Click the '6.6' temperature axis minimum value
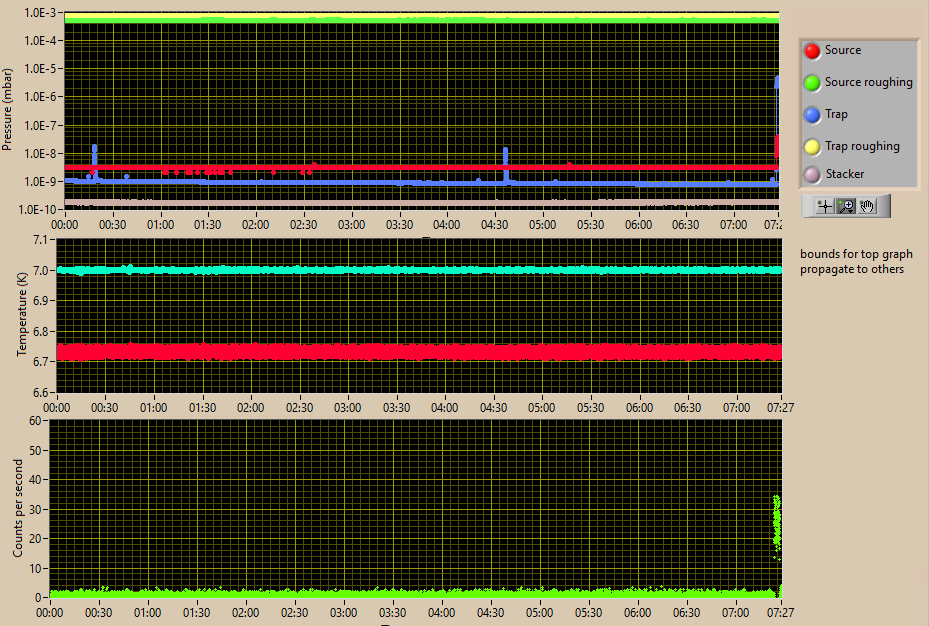The width and height of the screenshot is (929, 626). pyautogui.click(x=40, y=393)
